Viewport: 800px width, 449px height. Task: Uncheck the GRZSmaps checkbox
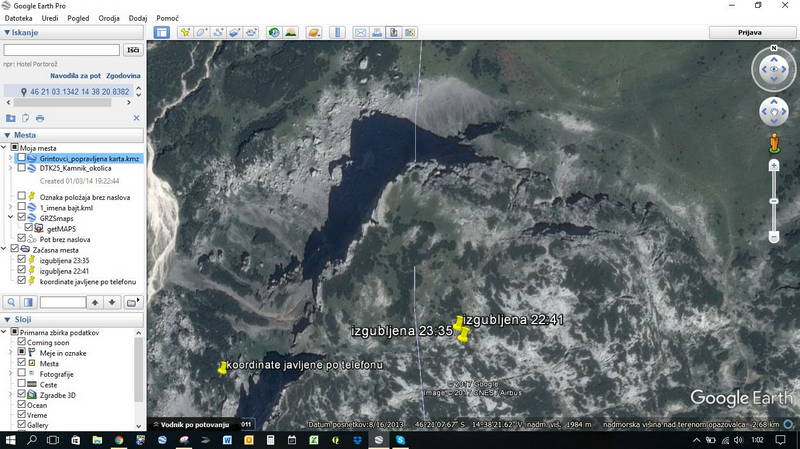(x=21, y=217)
